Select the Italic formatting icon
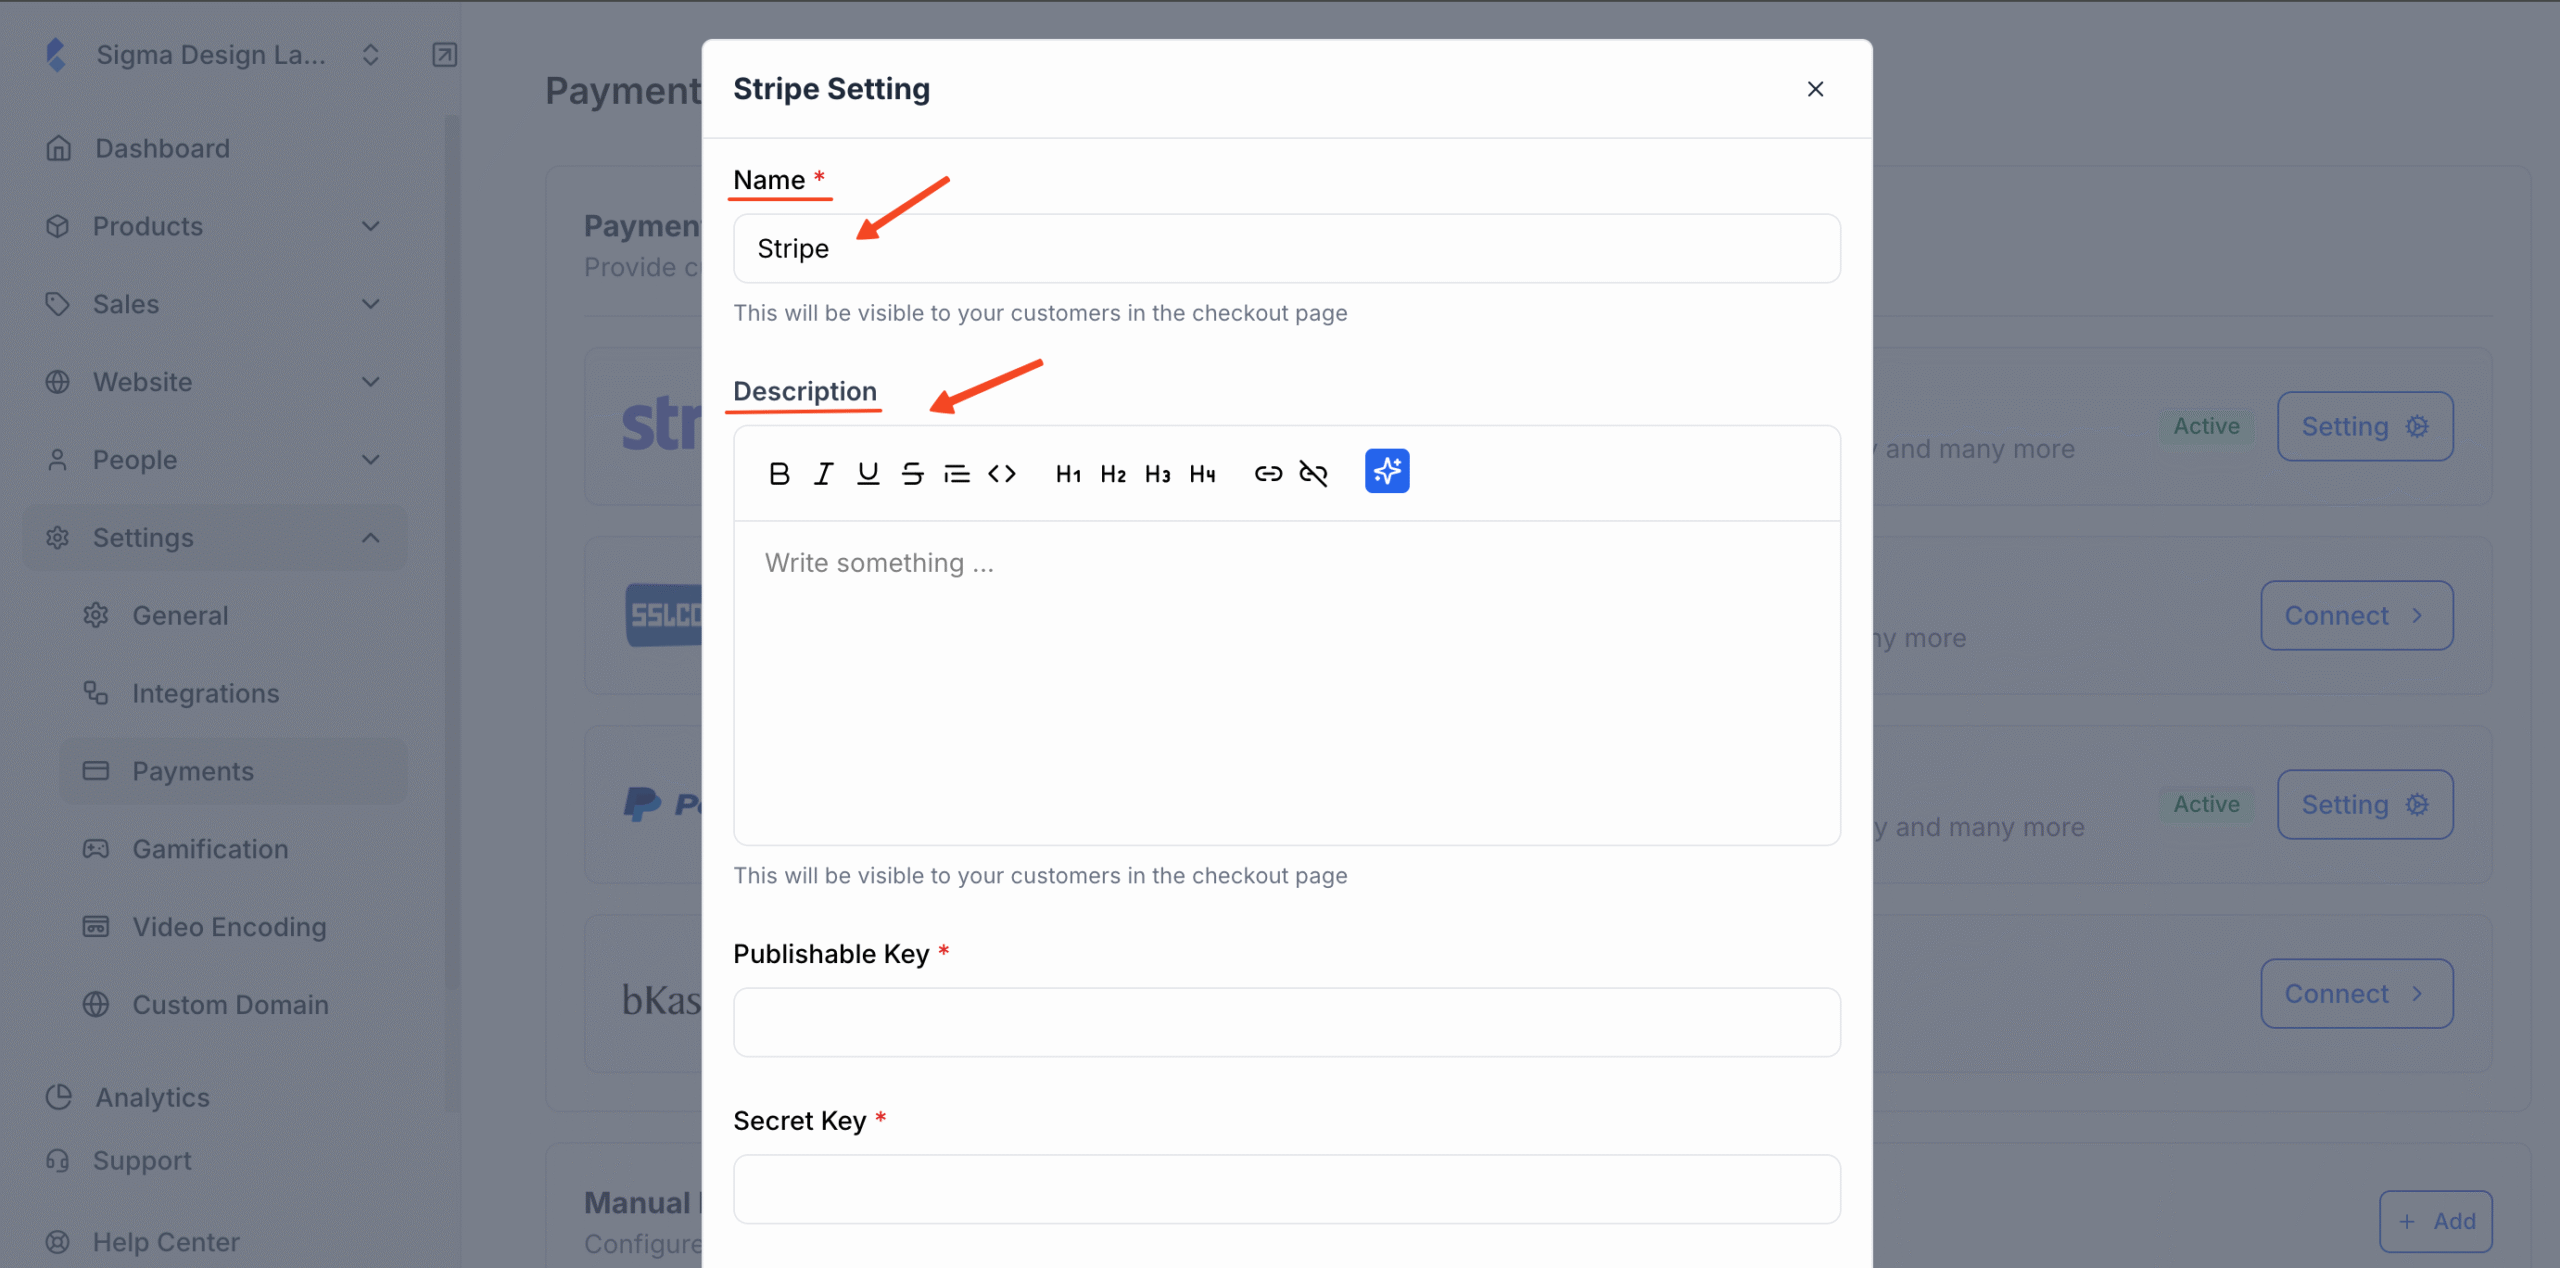The image size is (2560, 1268). point(822,473)
